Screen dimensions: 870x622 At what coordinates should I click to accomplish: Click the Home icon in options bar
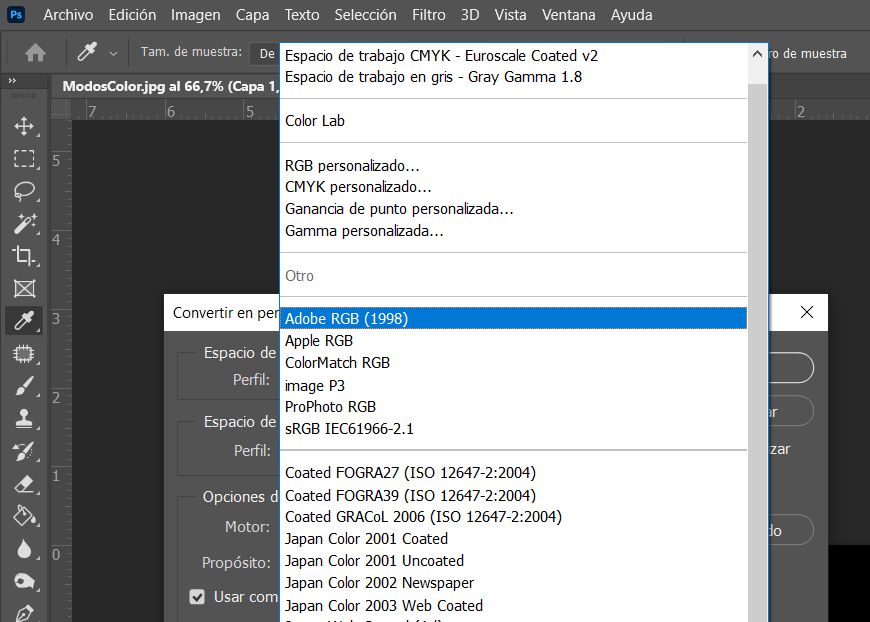pos(35,53)
